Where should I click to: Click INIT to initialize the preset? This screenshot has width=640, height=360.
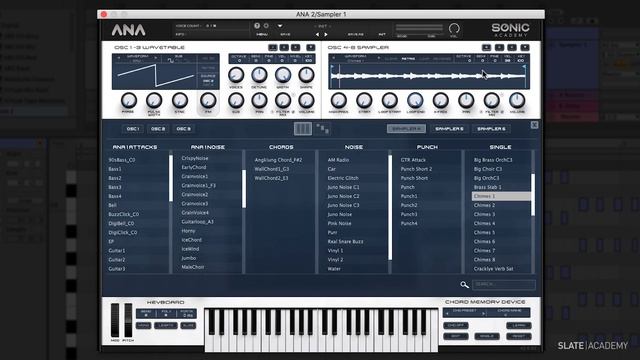click(x=382, y=35)
